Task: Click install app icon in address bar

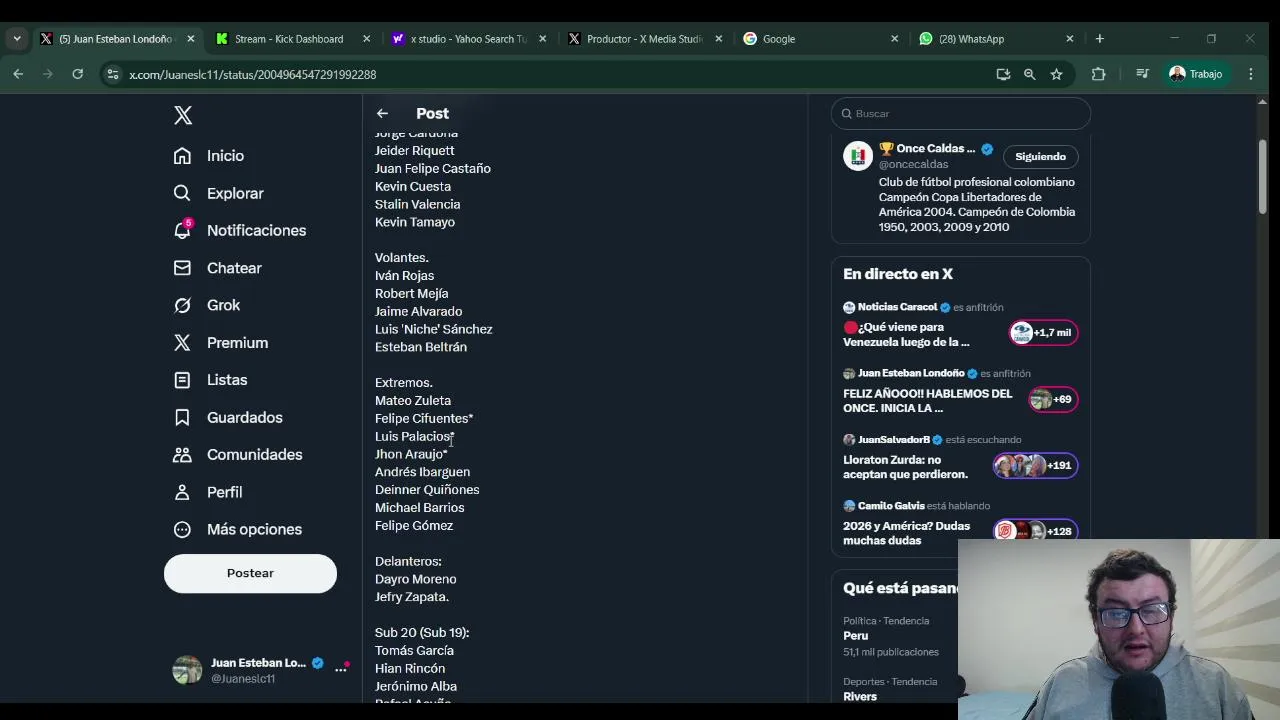Action: pos(1003,74)
